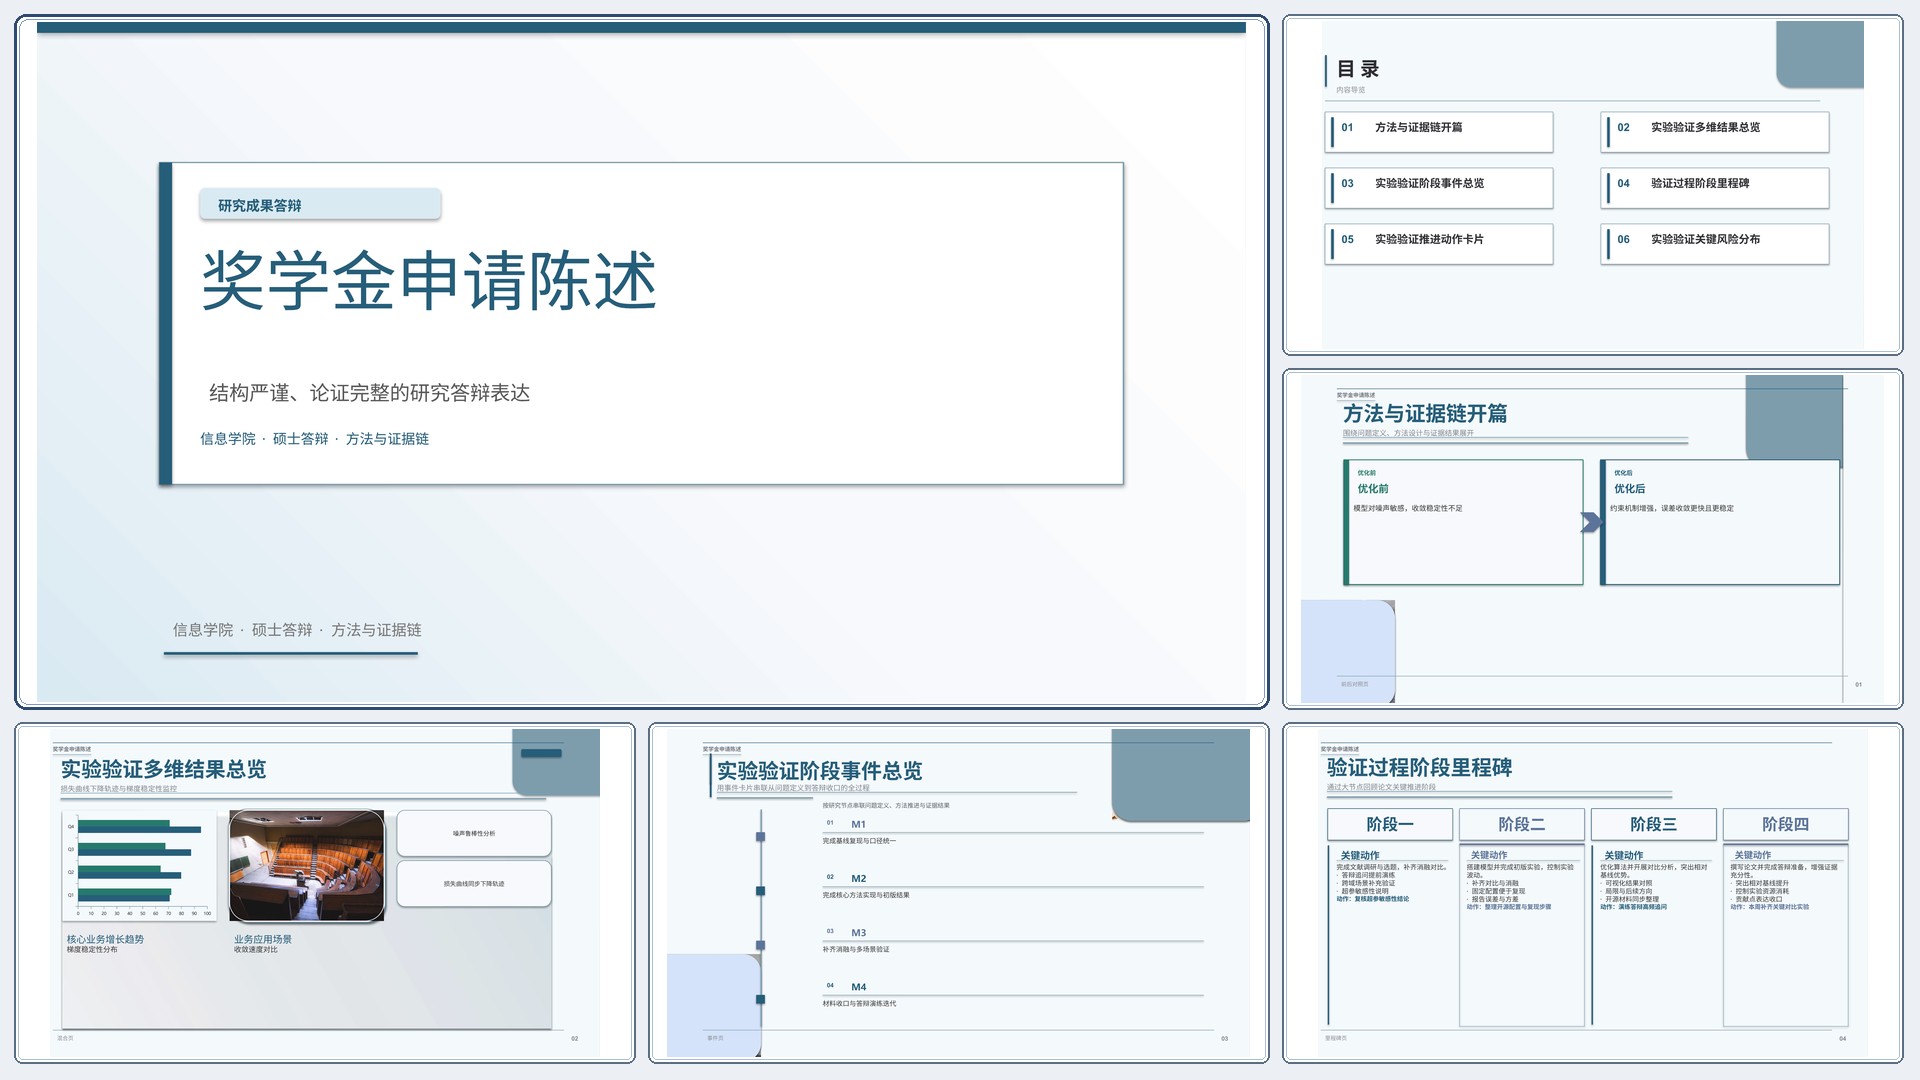
Task: Select the 噪声鲁棒性分析 box
Action: (474, 833)
